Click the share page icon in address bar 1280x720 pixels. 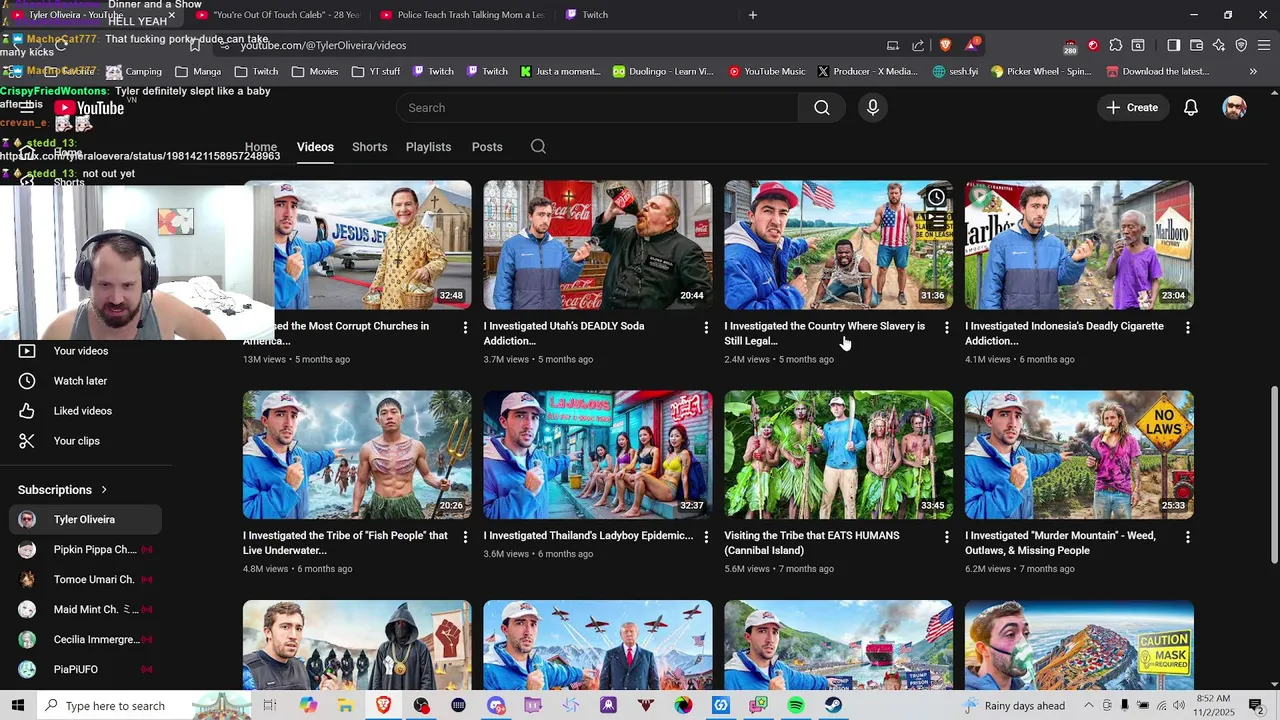pyautogui.click(x=918, y=45)
